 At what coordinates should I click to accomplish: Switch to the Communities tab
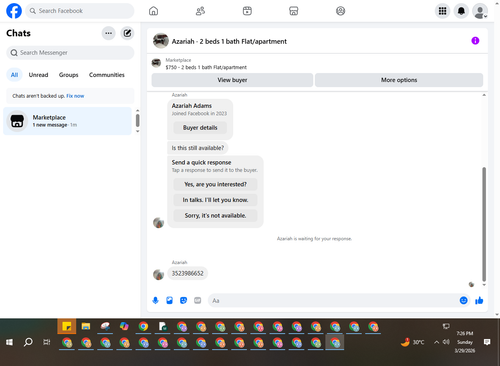click(x=107, y=75)
